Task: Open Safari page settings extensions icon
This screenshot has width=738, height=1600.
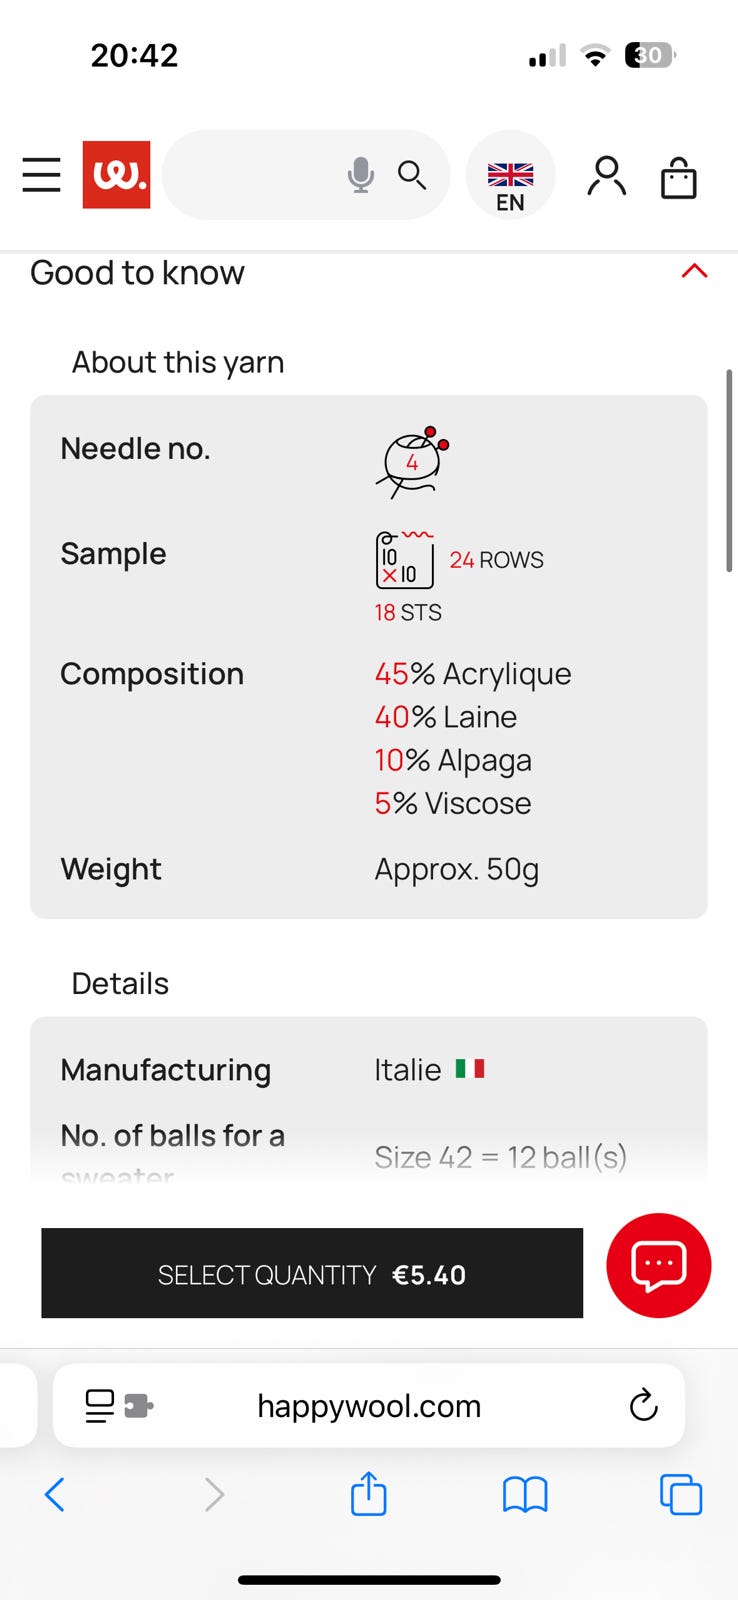Action: tap(119, 1405)
